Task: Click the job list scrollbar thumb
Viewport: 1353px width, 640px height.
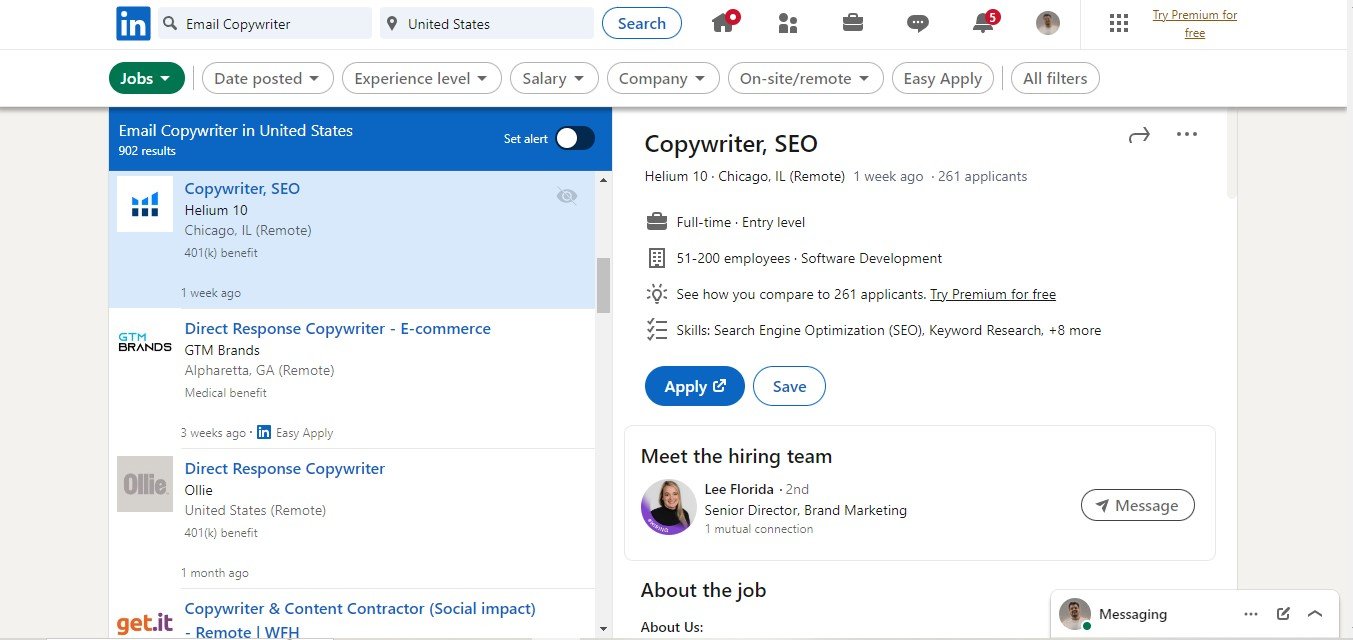Action: 603,285
